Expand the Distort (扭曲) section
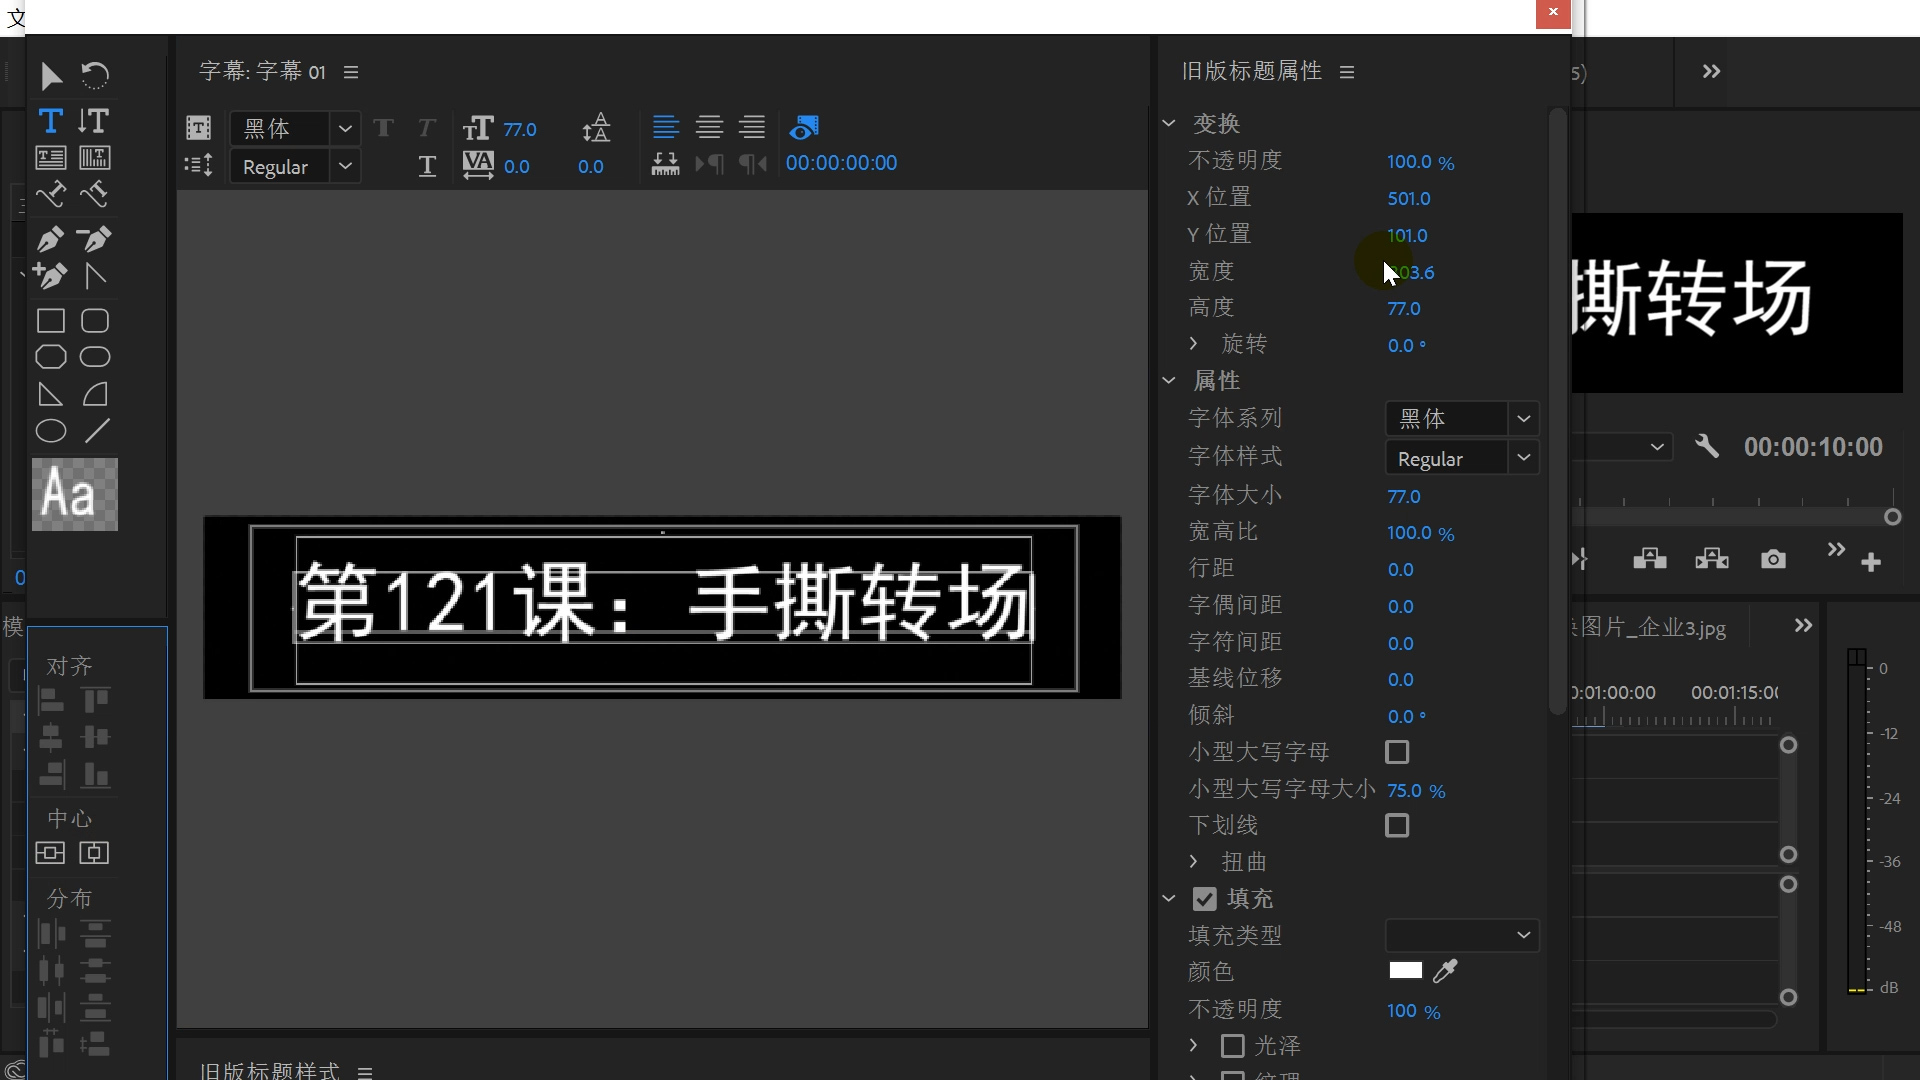The width and height of the screenshot is (1920, 1080). click(1193, 861)
